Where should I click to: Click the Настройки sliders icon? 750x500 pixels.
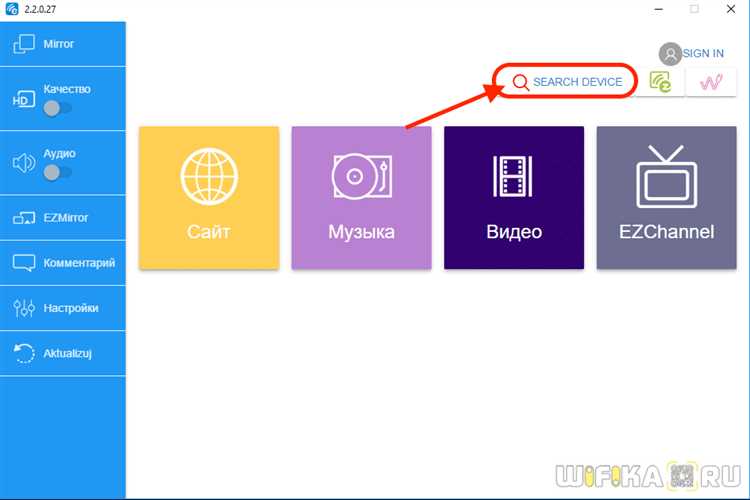(x=23, y=308)
